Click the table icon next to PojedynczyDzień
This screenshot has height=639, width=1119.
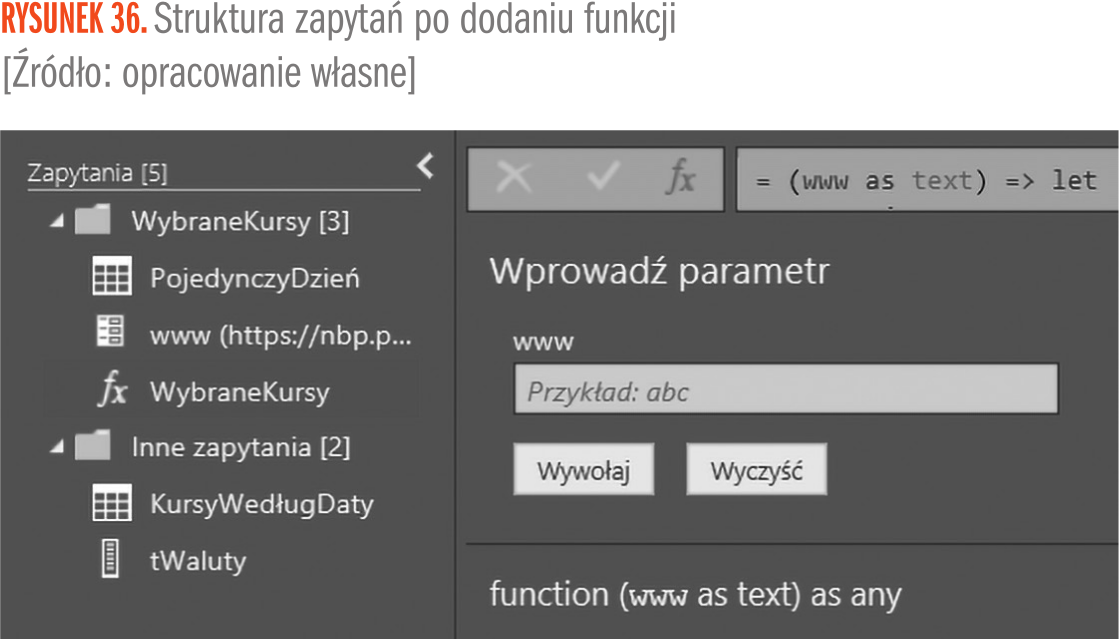click(111, 278)
